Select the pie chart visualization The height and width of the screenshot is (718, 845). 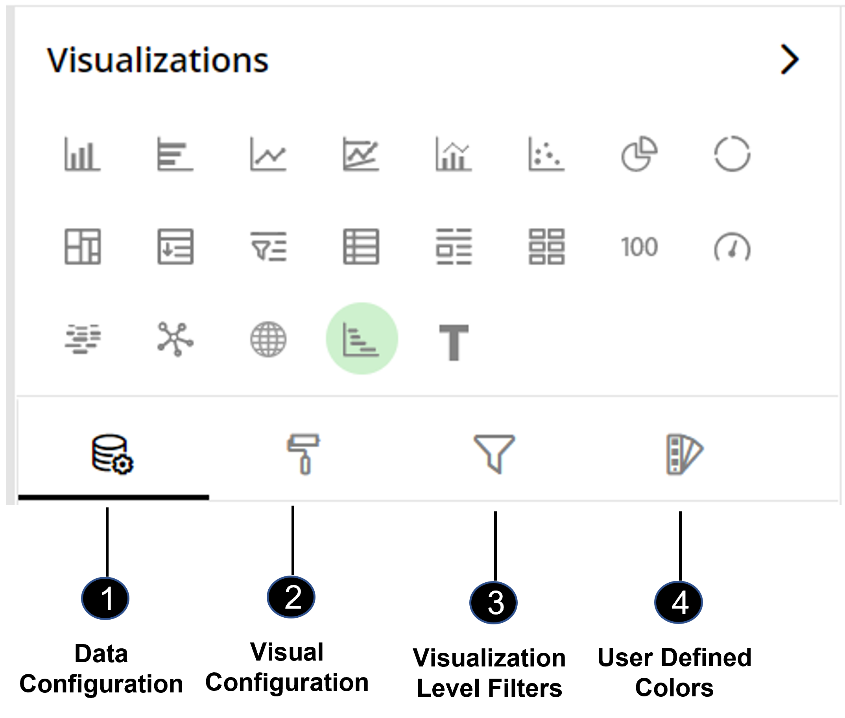[639, 154]
